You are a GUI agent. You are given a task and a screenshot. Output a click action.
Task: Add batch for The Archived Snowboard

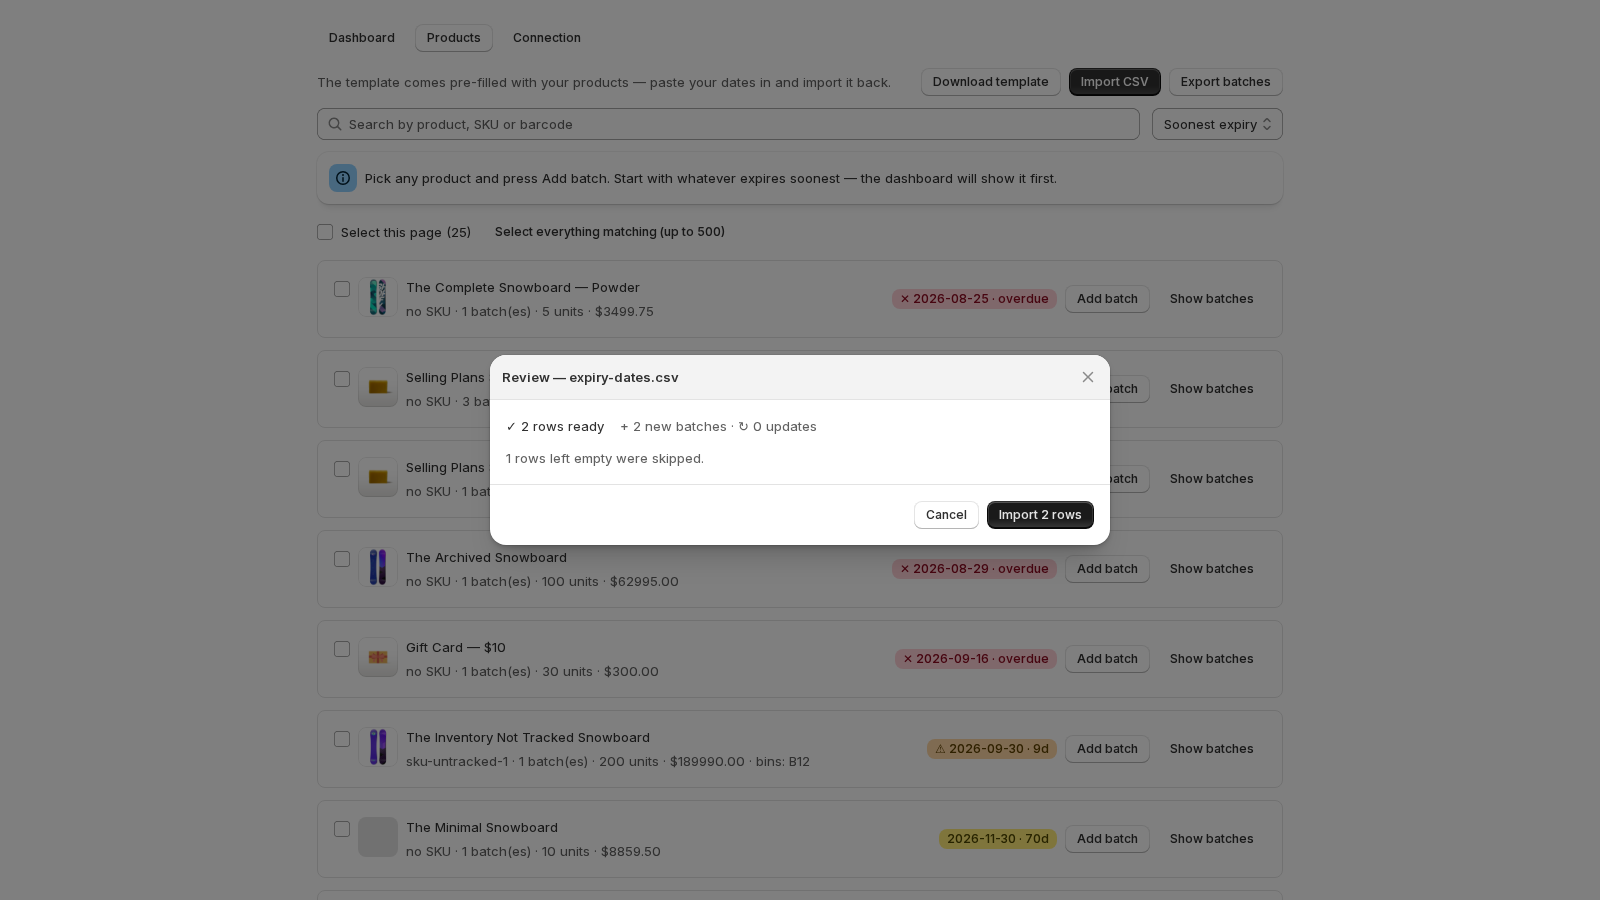point(1107,569)
